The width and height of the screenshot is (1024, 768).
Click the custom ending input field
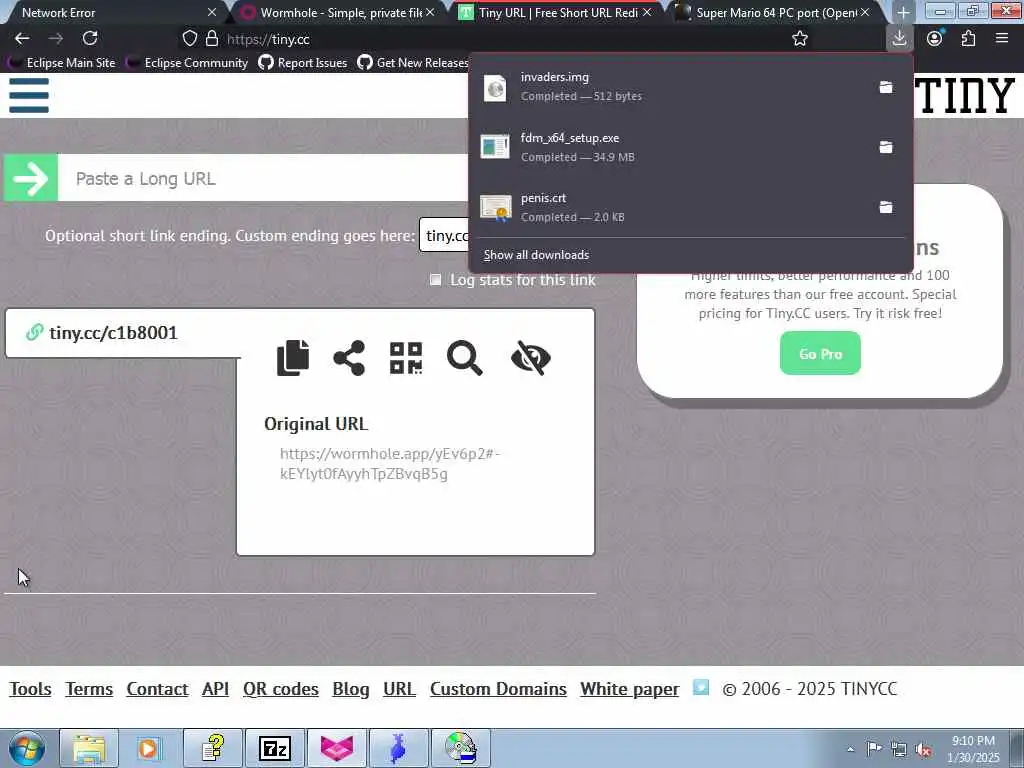point(444,235)
